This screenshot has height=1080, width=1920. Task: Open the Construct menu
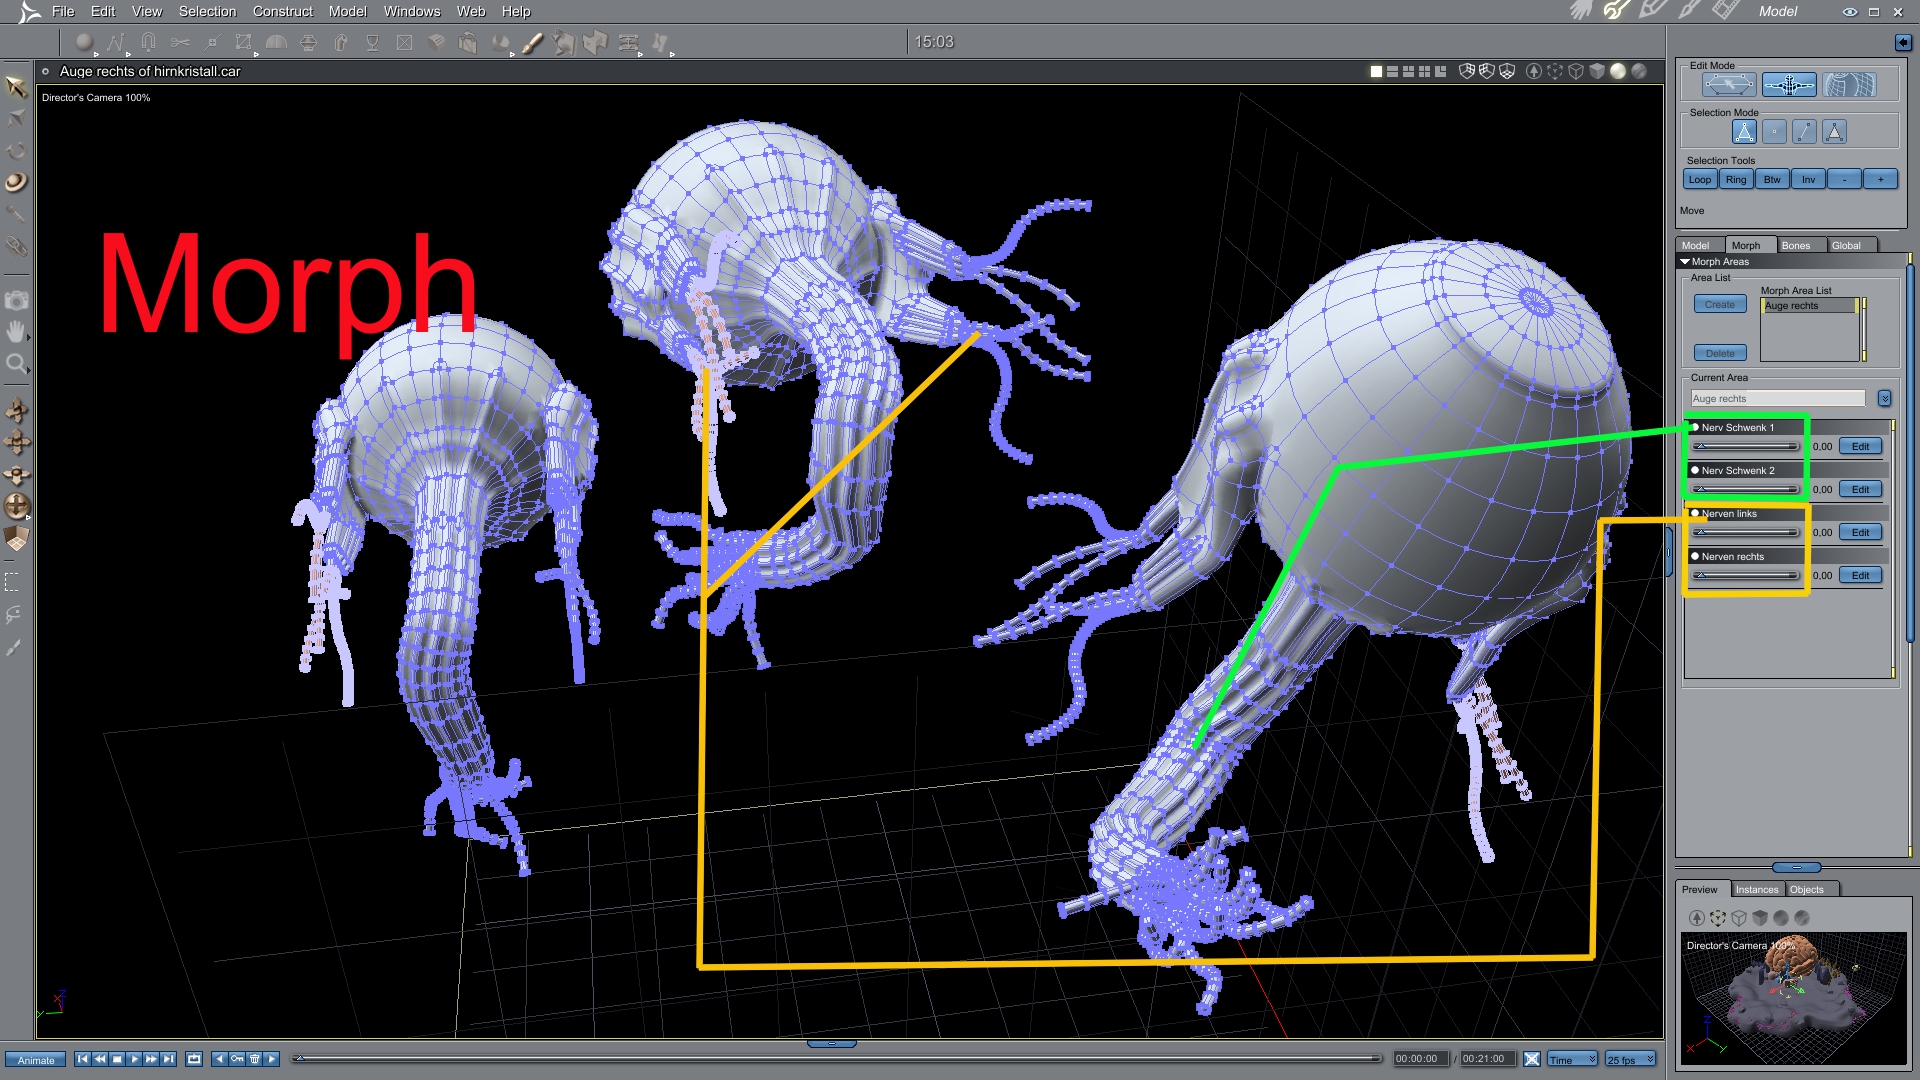pyautogui.click(x=282, y=11)
